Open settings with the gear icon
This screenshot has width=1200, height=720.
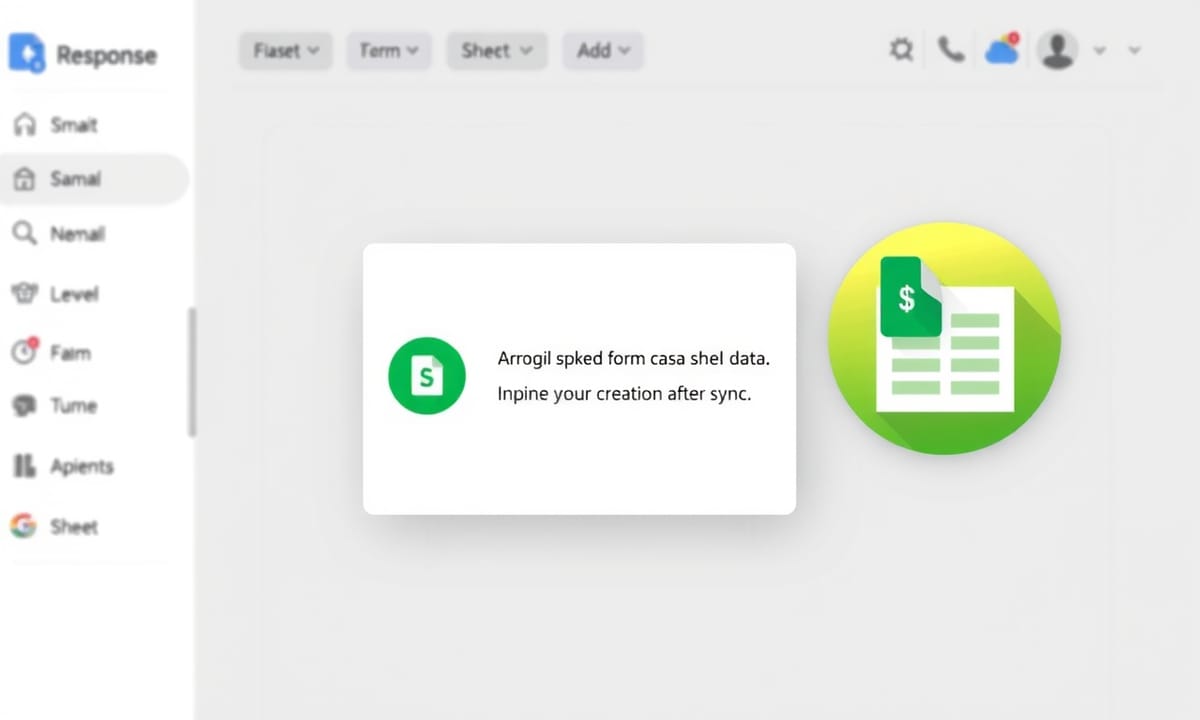point(901,50)
